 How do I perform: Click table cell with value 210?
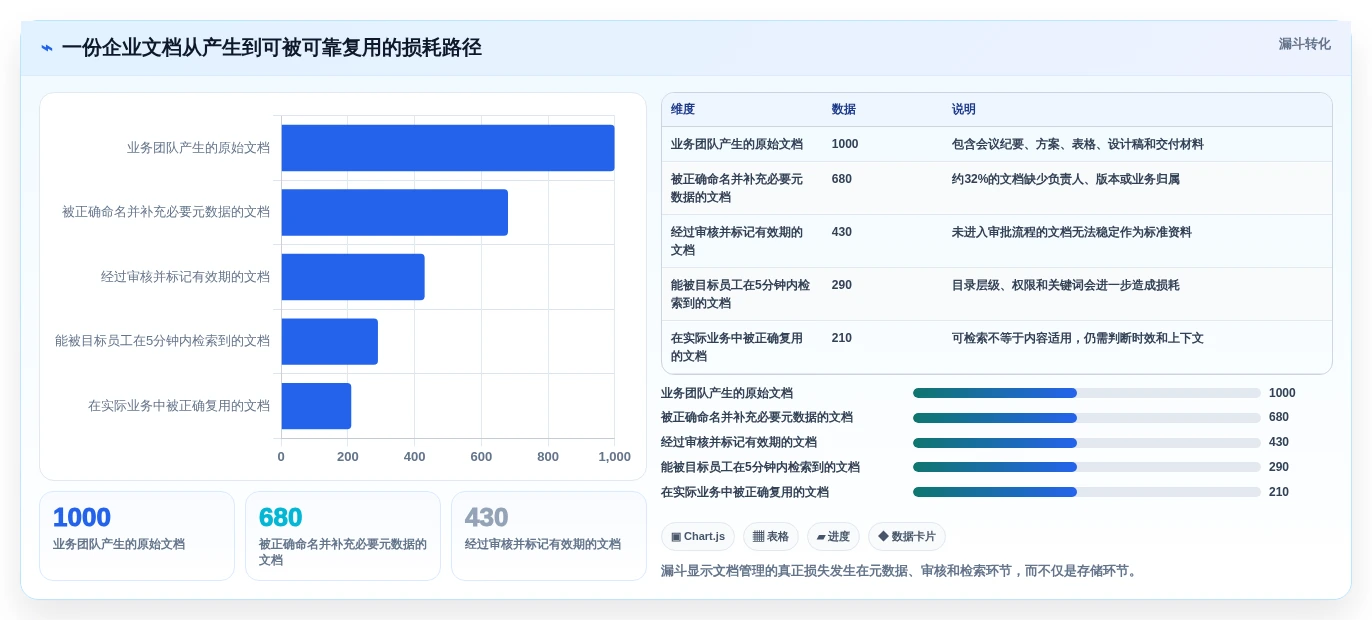click(842, 338)
